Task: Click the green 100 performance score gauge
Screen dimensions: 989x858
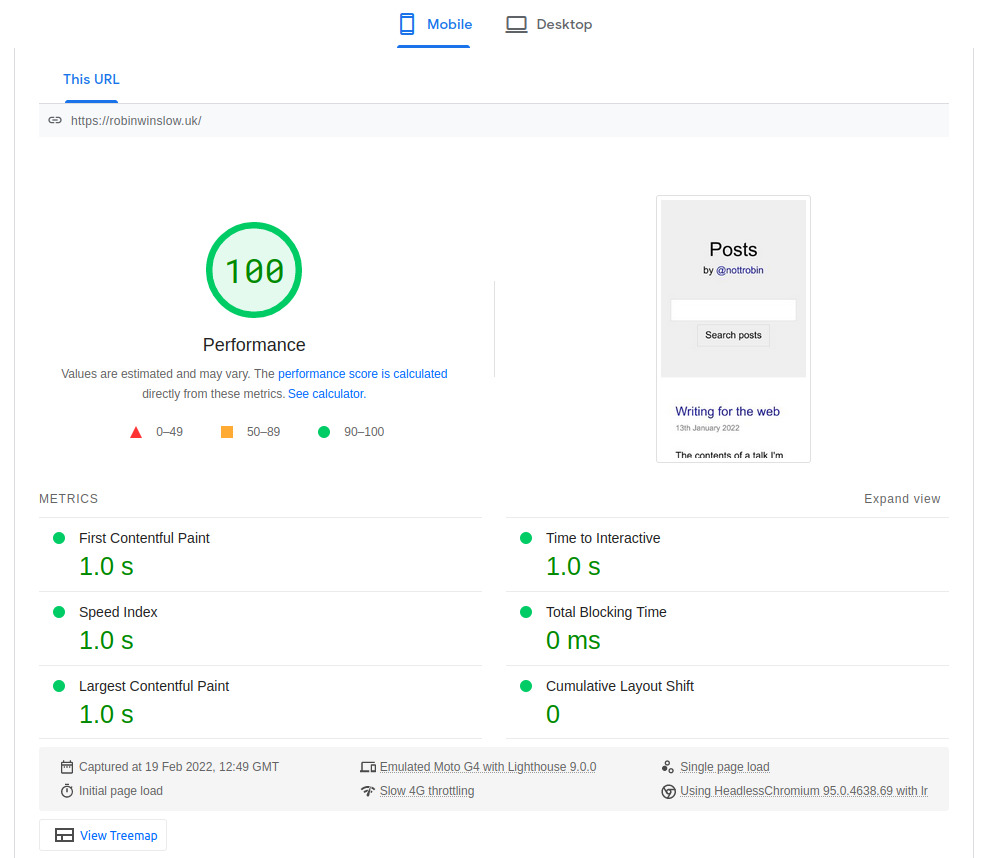Action: (x=254, y=270)
